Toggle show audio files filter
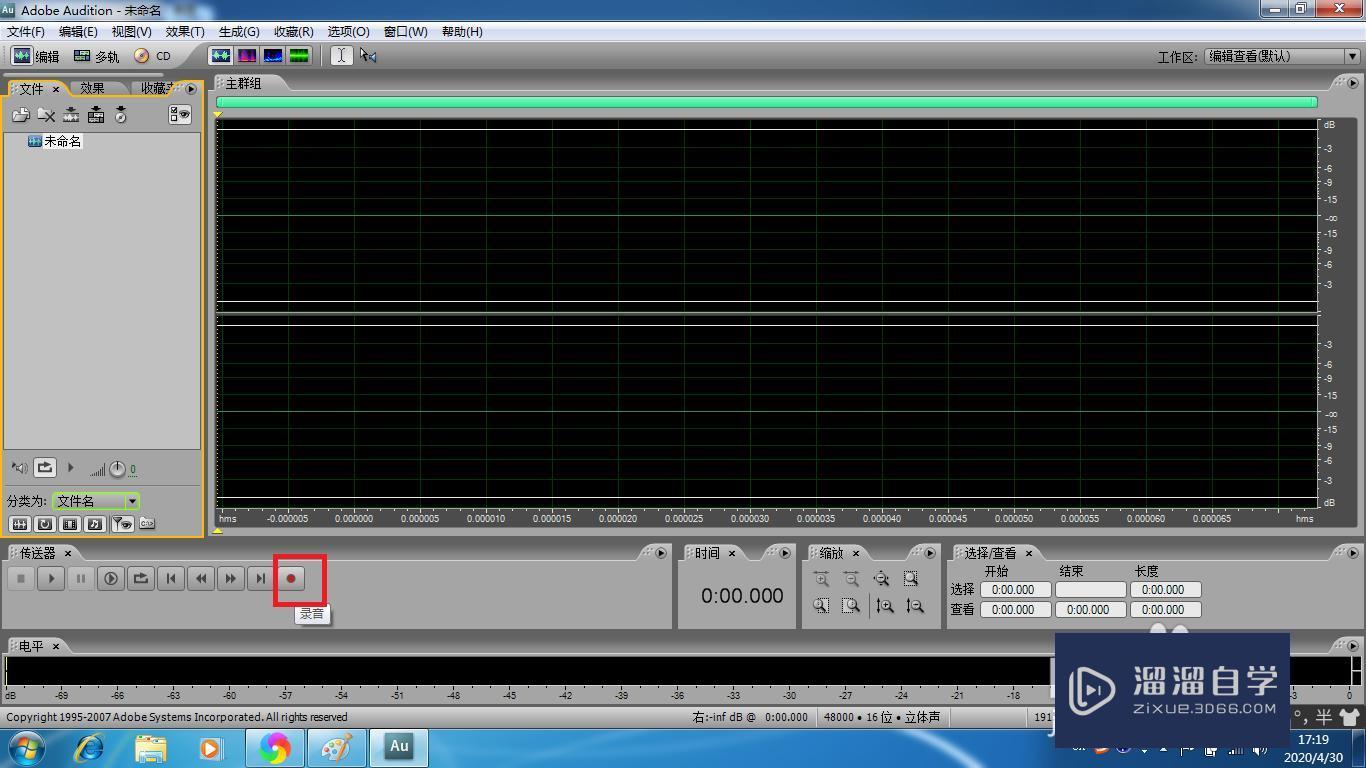This screenshot has width=1366, height=768. coord(19,524)
